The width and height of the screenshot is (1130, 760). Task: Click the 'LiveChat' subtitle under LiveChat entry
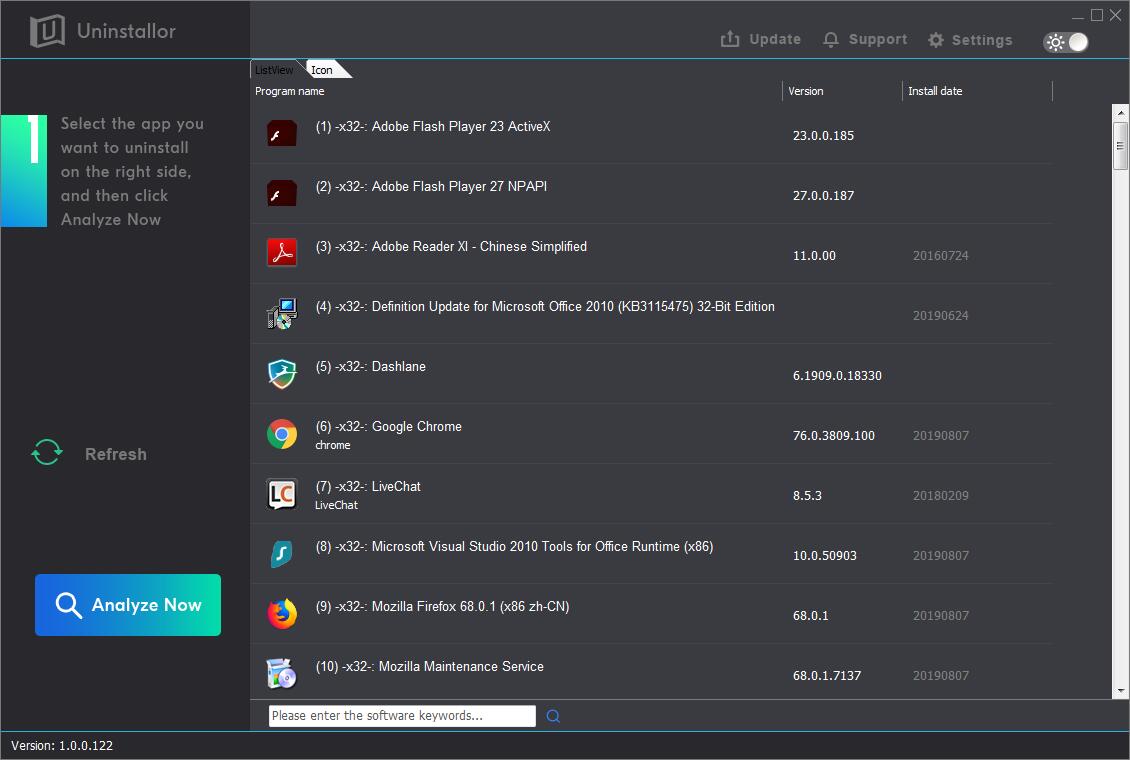337,505
